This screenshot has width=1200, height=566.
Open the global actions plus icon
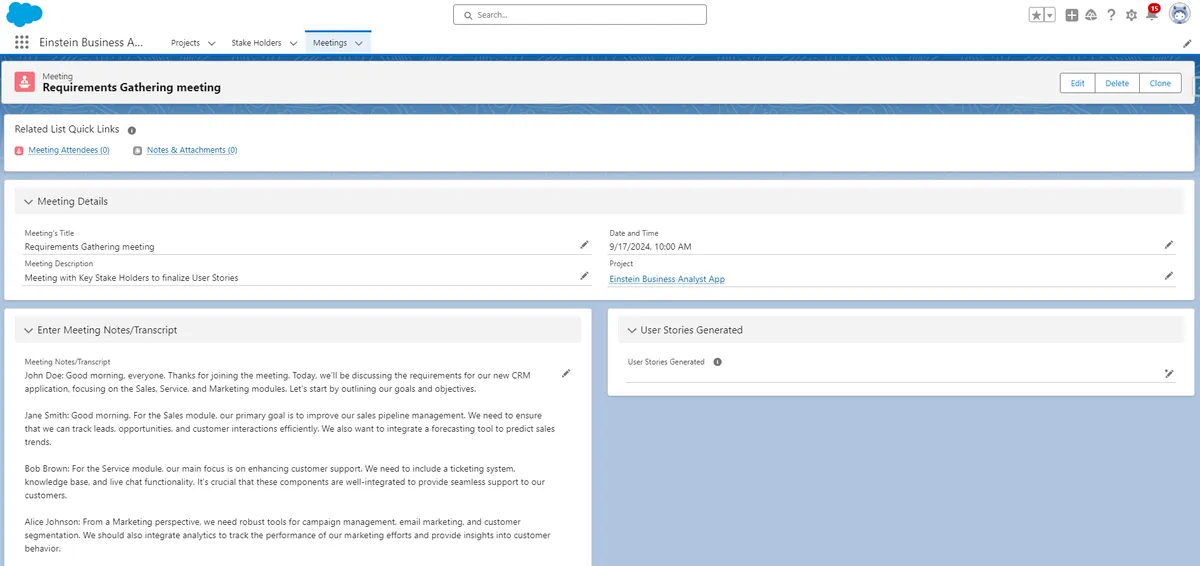(x=1072, y=15)
